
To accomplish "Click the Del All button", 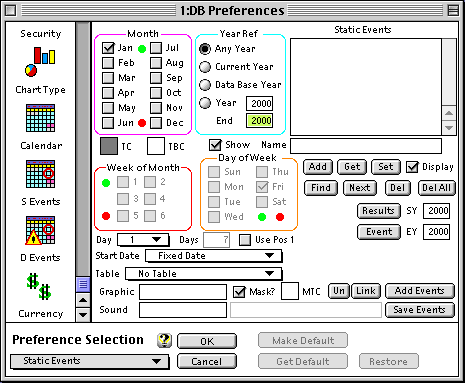I will (x=436, y=188).
